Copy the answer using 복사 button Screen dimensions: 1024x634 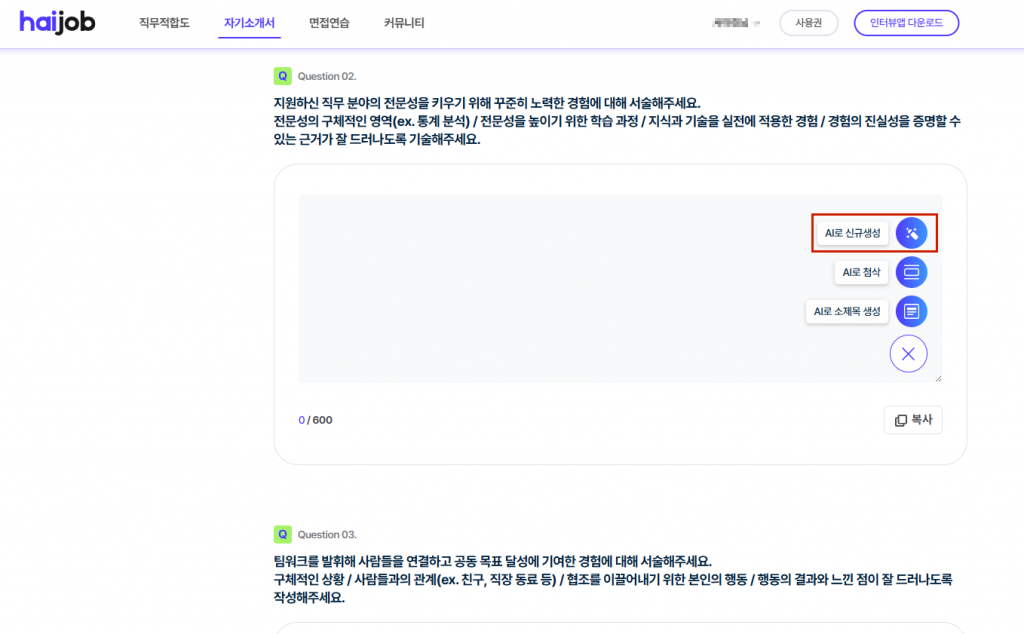tap(913, 420)
